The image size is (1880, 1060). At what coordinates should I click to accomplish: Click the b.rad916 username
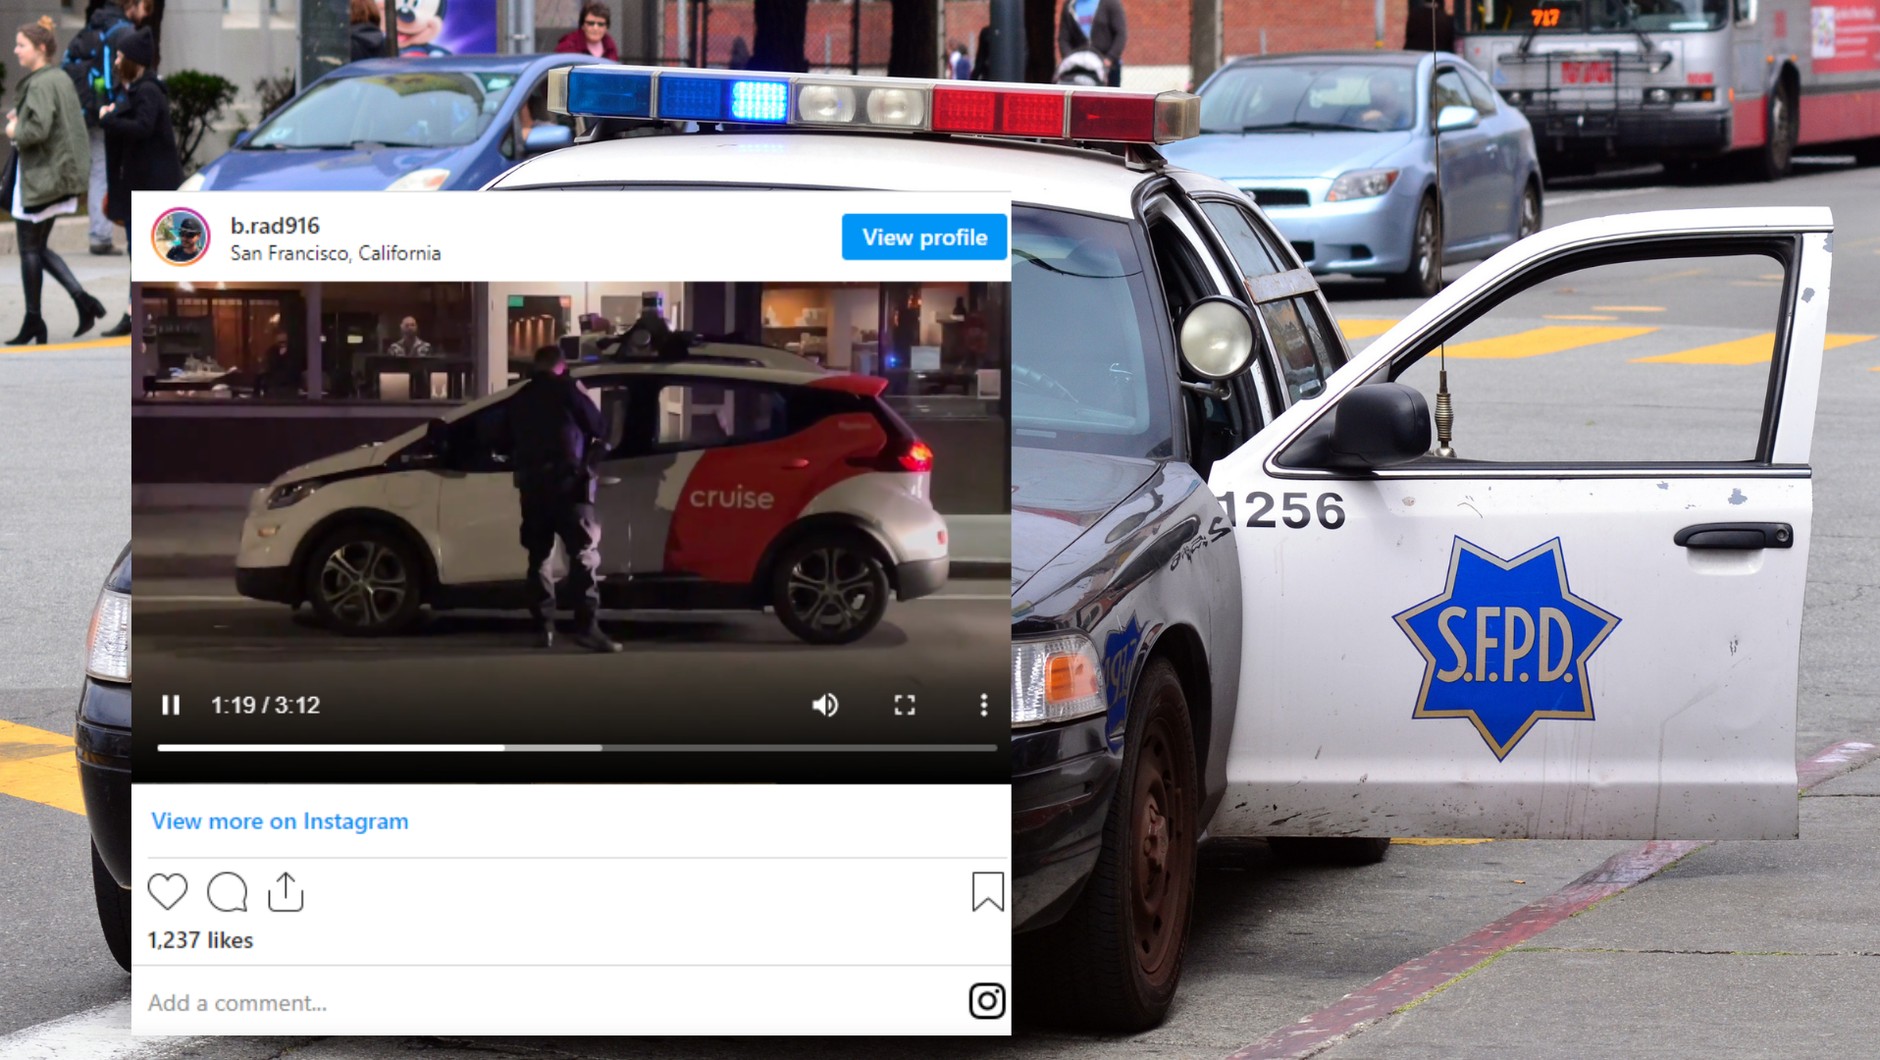(275, 226)
